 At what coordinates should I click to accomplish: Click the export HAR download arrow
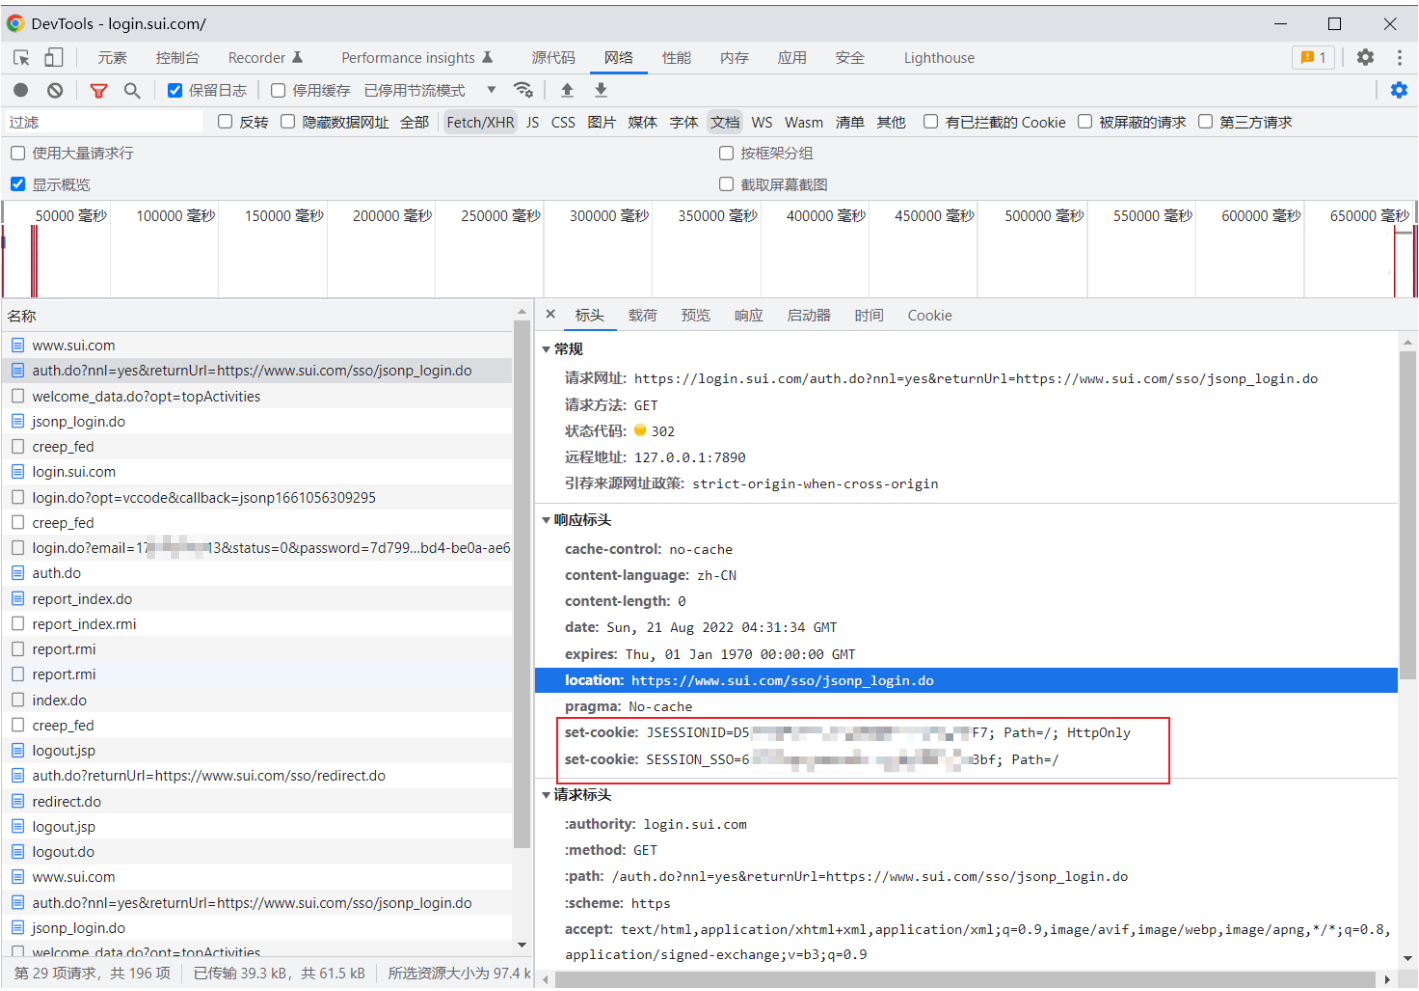click(601, 90)
